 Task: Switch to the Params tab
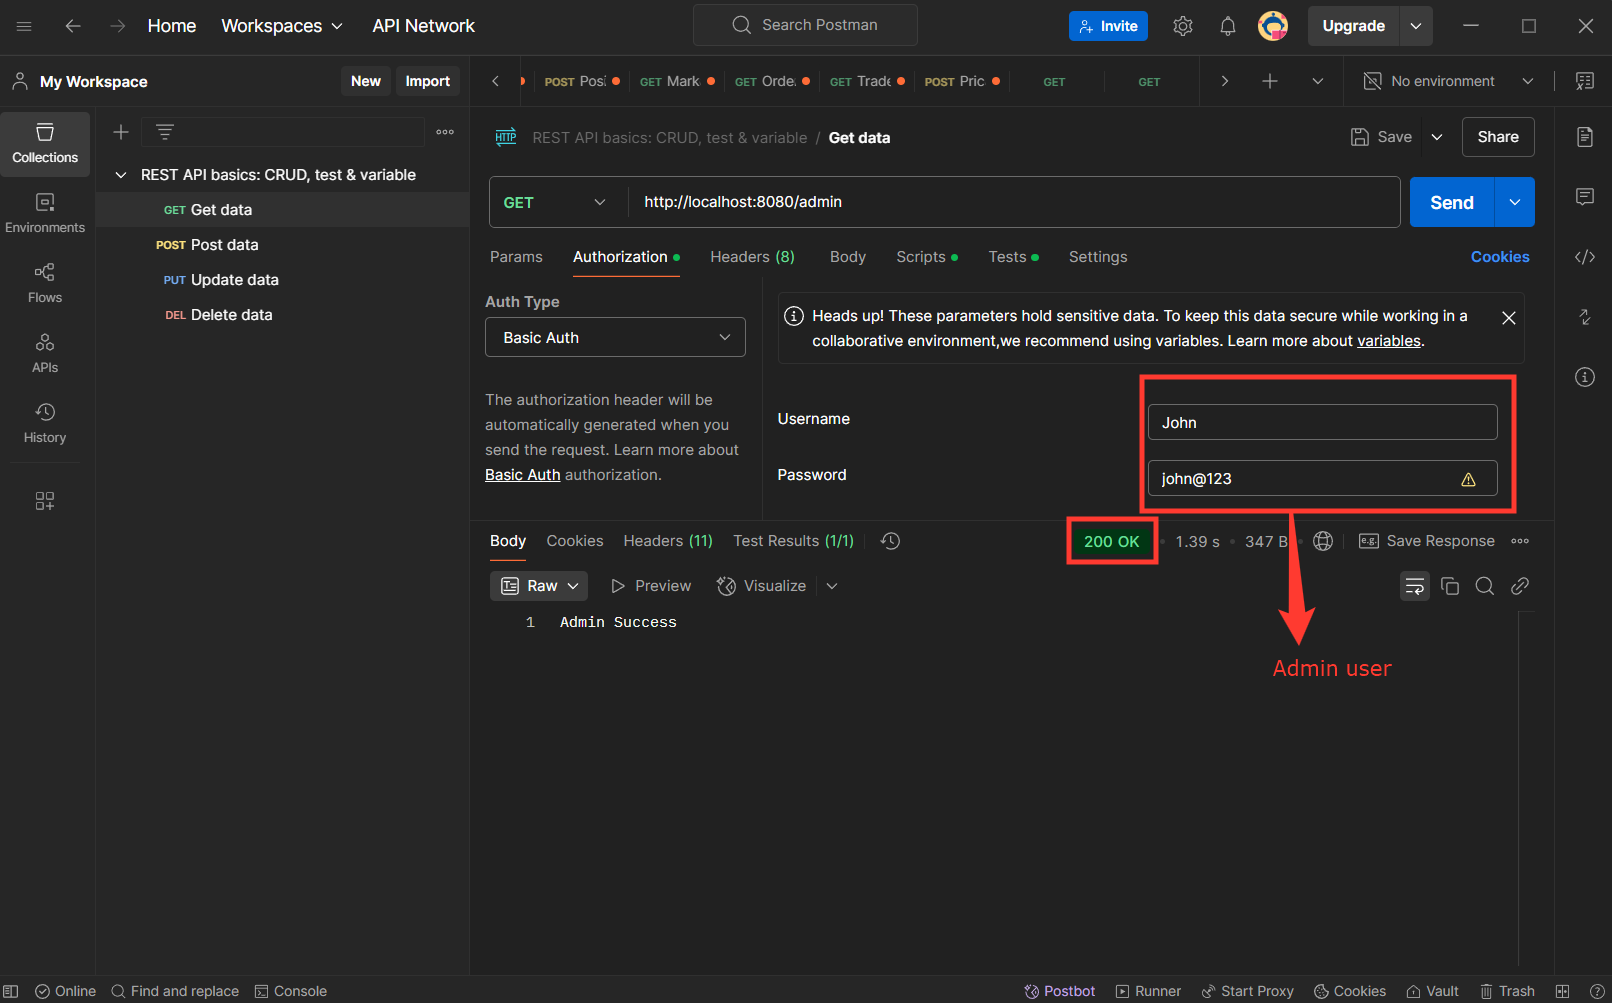(516, 257)
